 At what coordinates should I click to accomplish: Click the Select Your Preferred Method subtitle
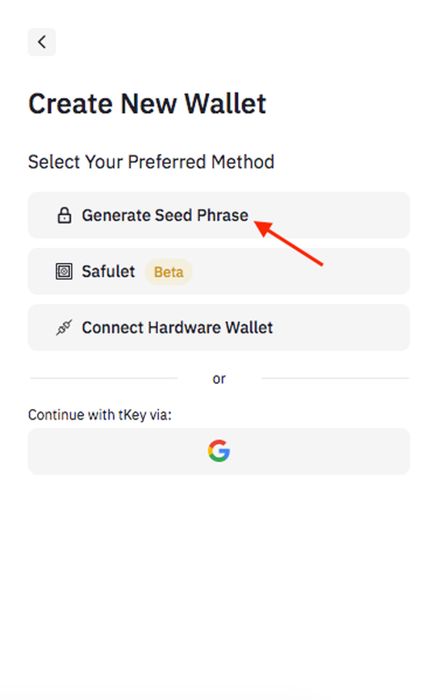click(x=151, y=162)
